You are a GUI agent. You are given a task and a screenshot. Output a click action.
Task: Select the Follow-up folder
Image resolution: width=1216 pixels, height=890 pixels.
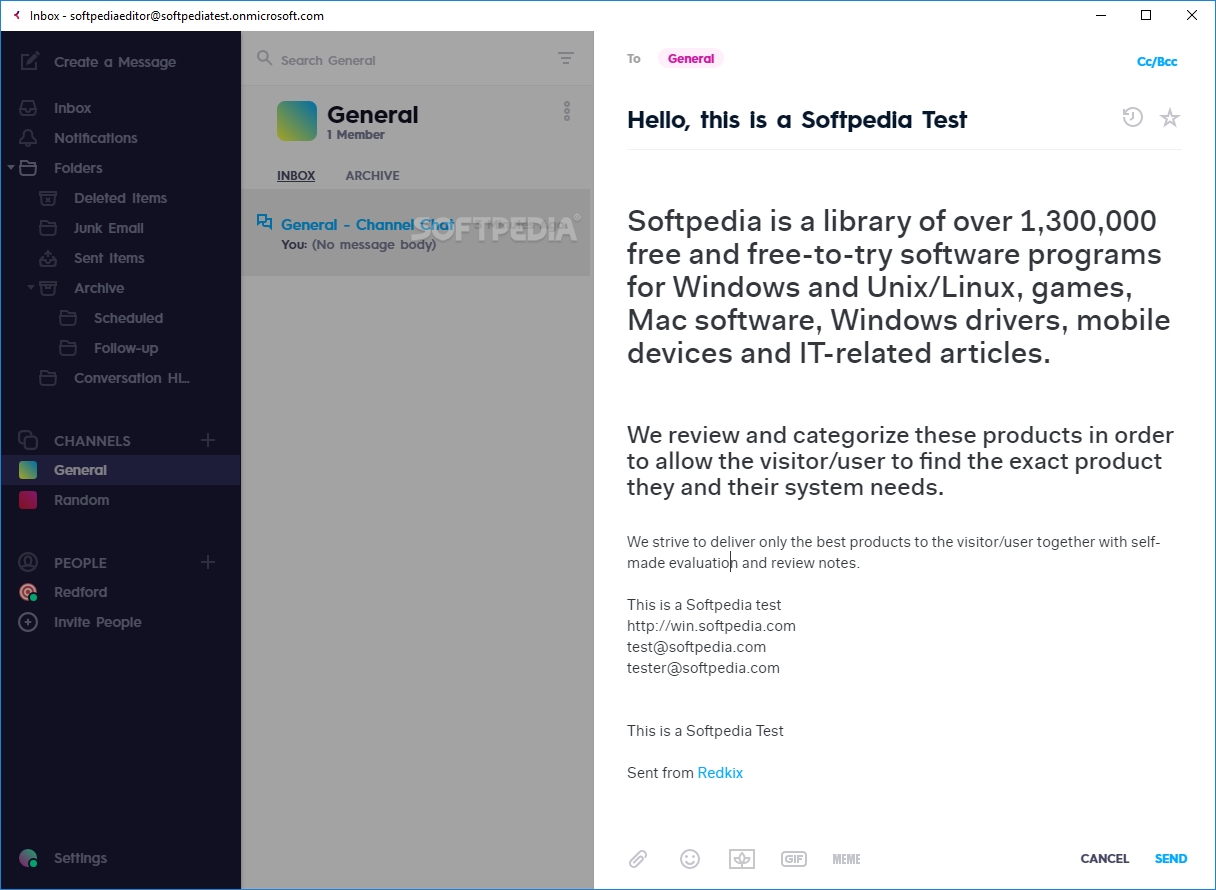coord(126,348)
